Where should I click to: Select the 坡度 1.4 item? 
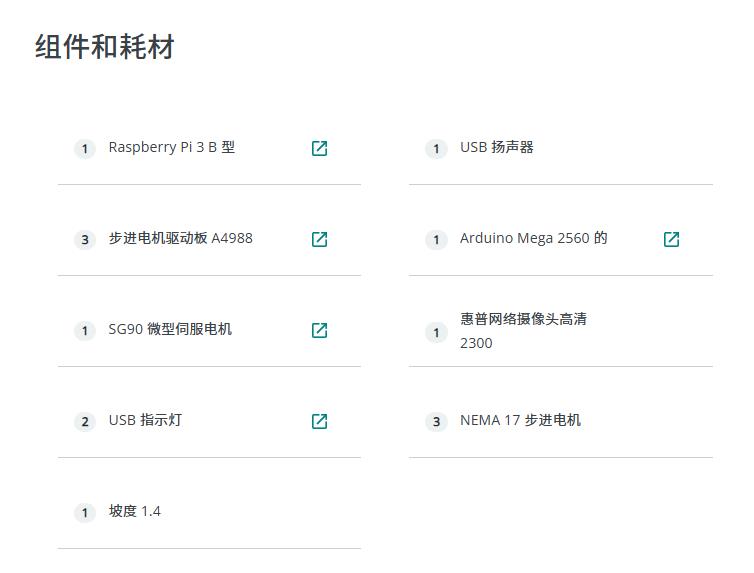click(x=134, y=511)
